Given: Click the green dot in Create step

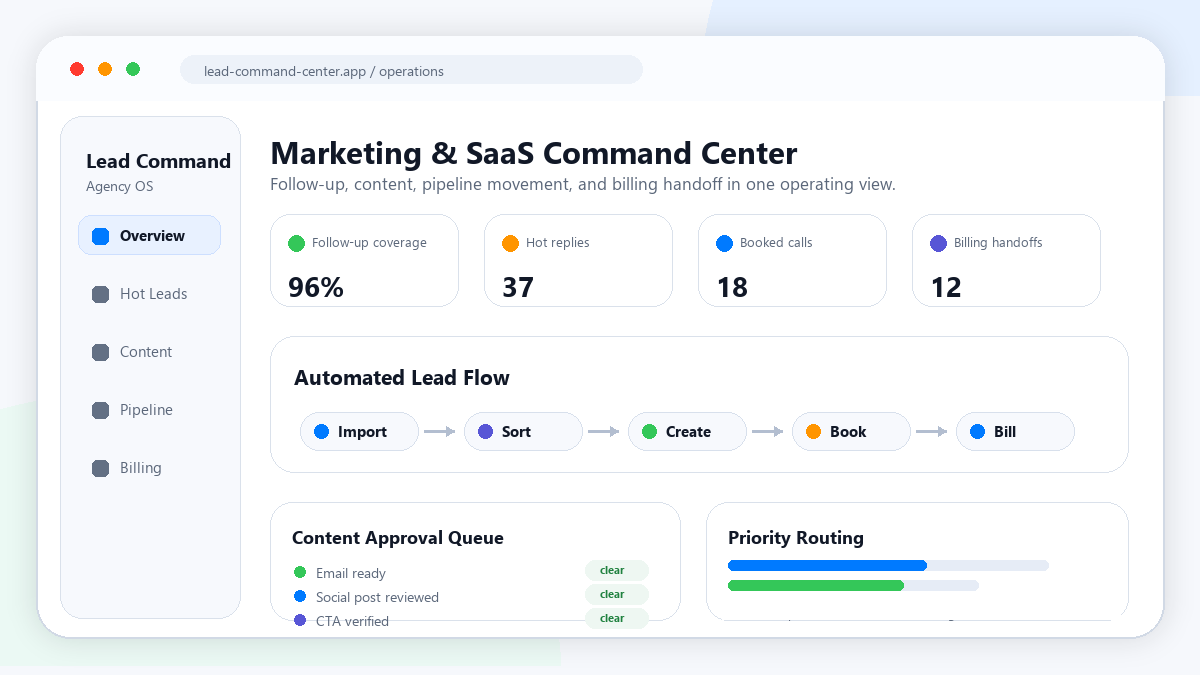Looking at the screenshot, I should click(x=649, y=432).
